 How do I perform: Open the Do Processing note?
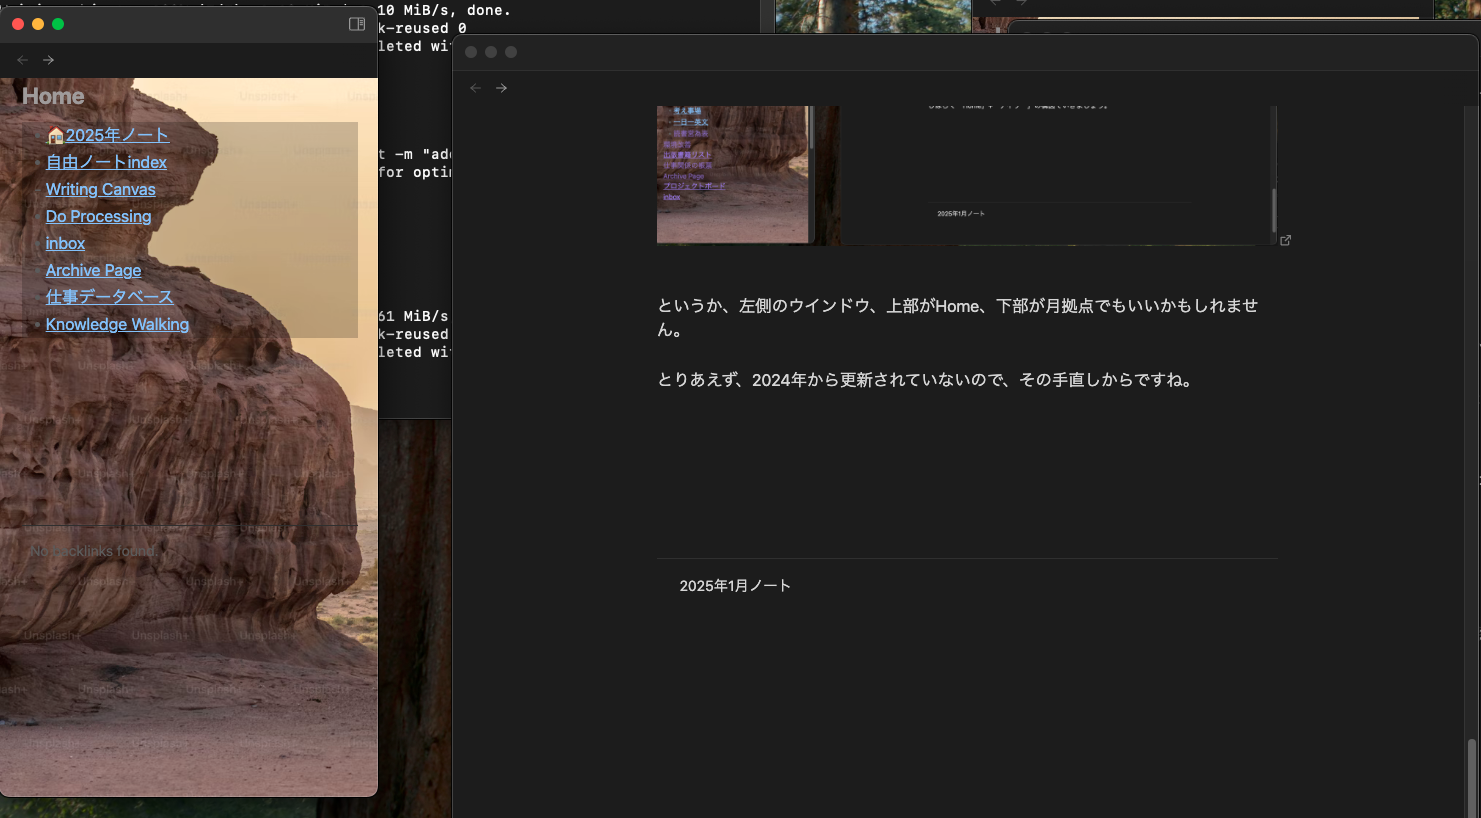coord(98,216)
